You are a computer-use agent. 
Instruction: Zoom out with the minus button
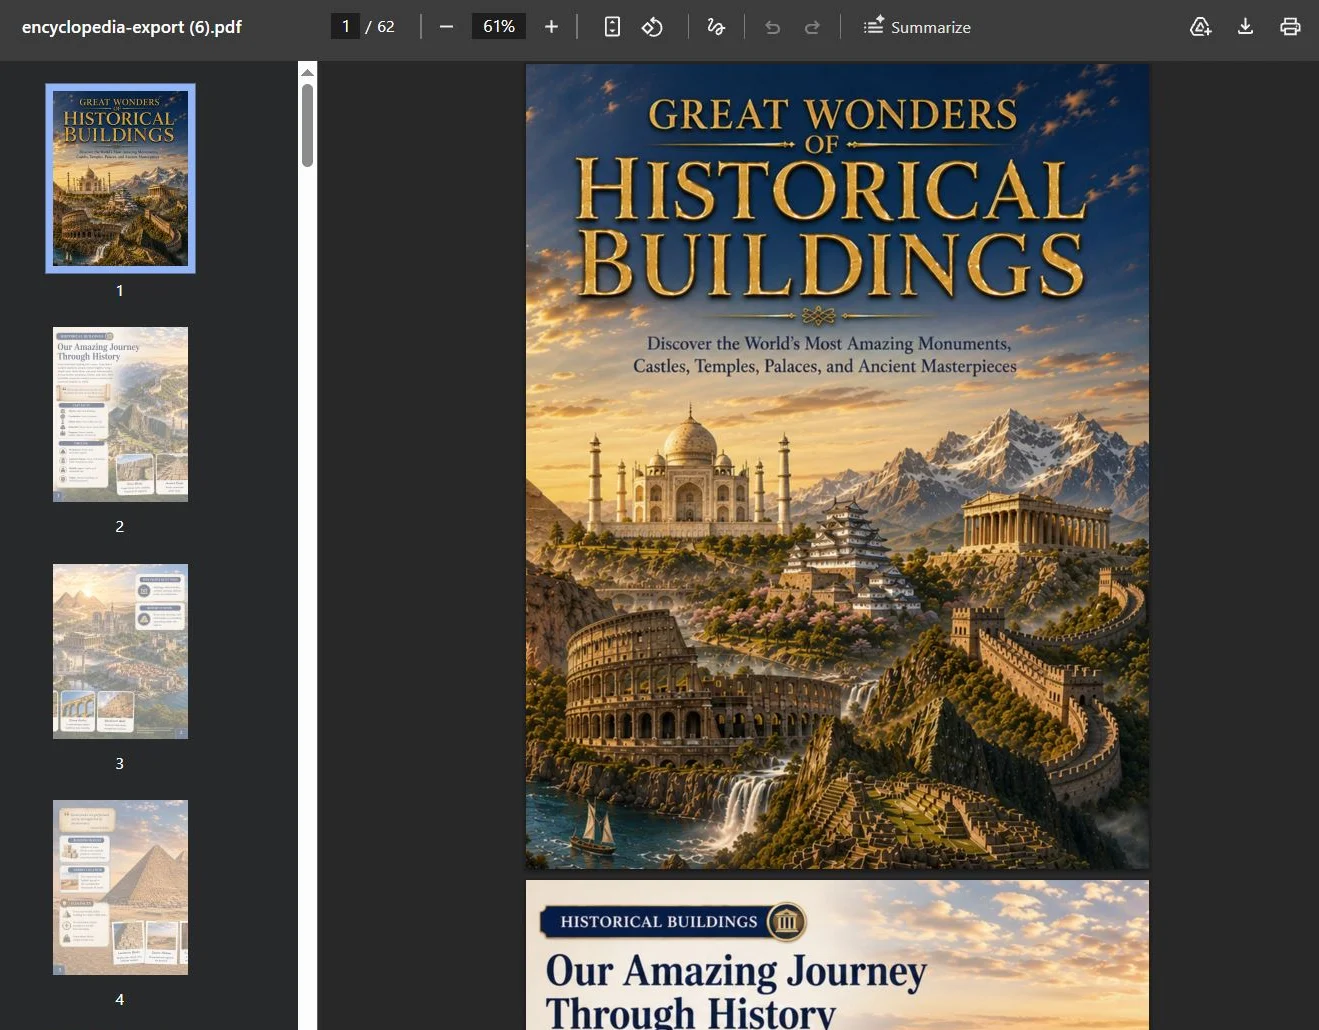coord(446,27)
